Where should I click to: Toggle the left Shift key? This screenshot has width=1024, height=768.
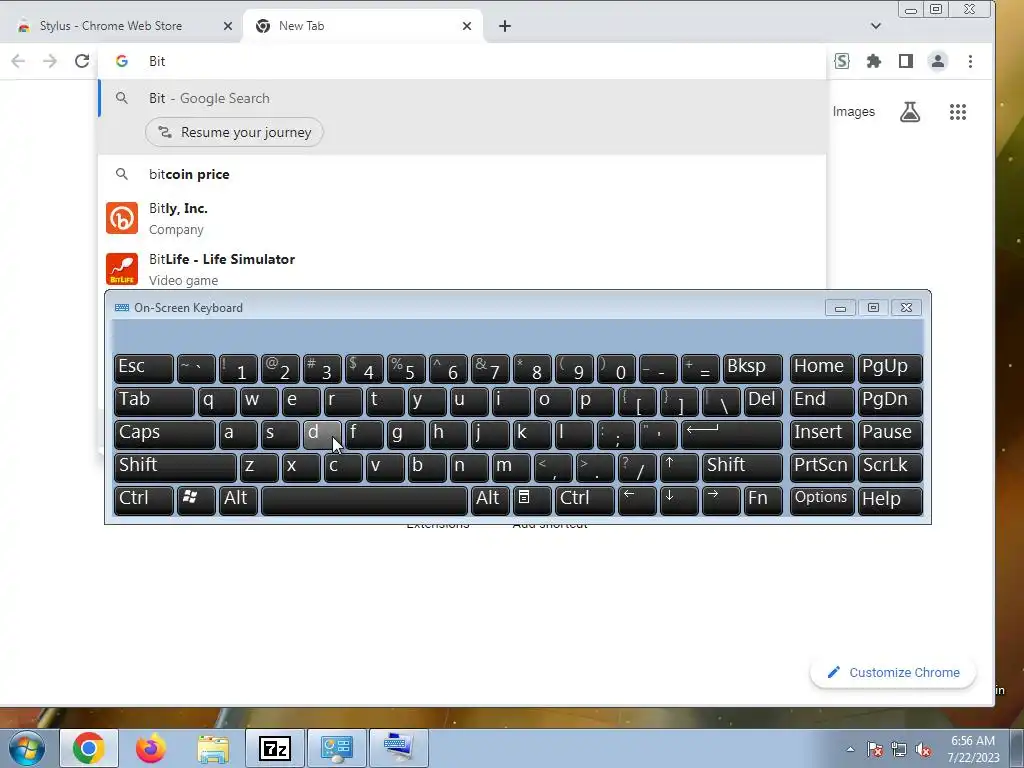click(x=175, y=468)
